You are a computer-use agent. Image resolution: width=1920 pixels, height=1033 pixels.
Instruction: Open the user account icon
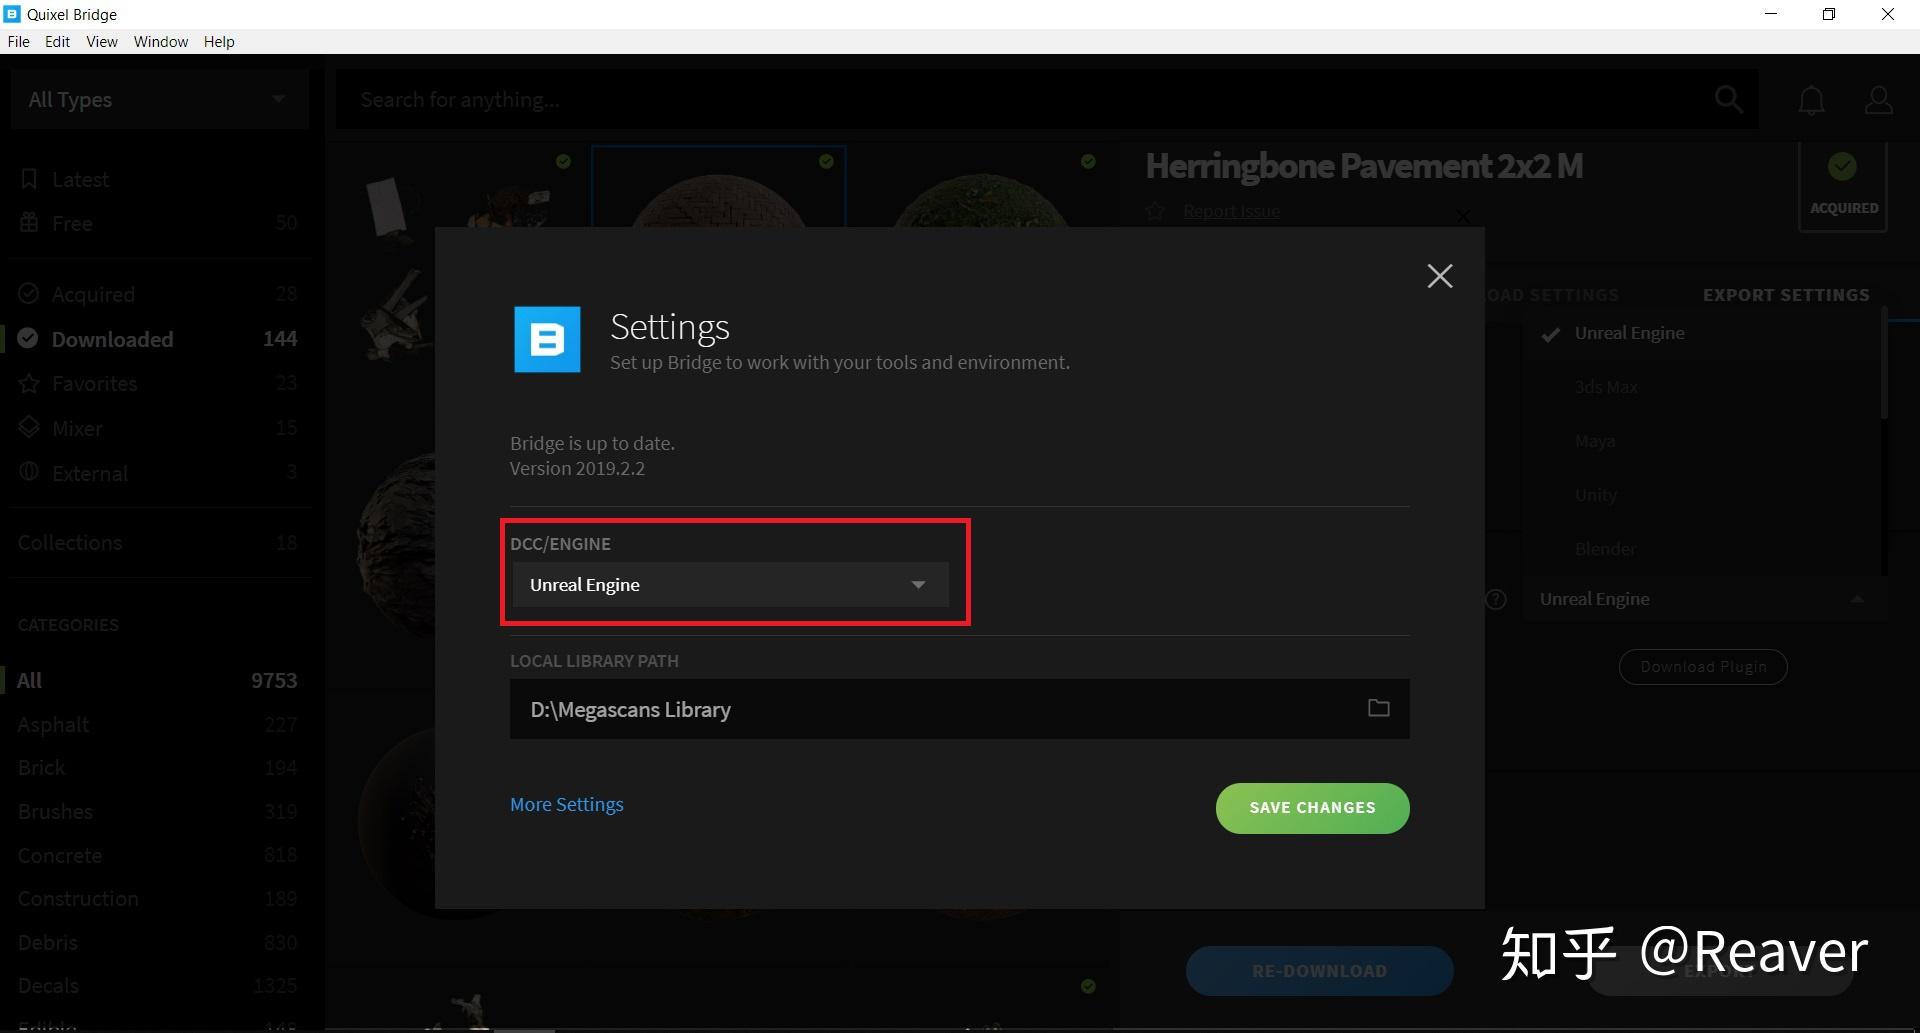click(x=1878, y=100)
